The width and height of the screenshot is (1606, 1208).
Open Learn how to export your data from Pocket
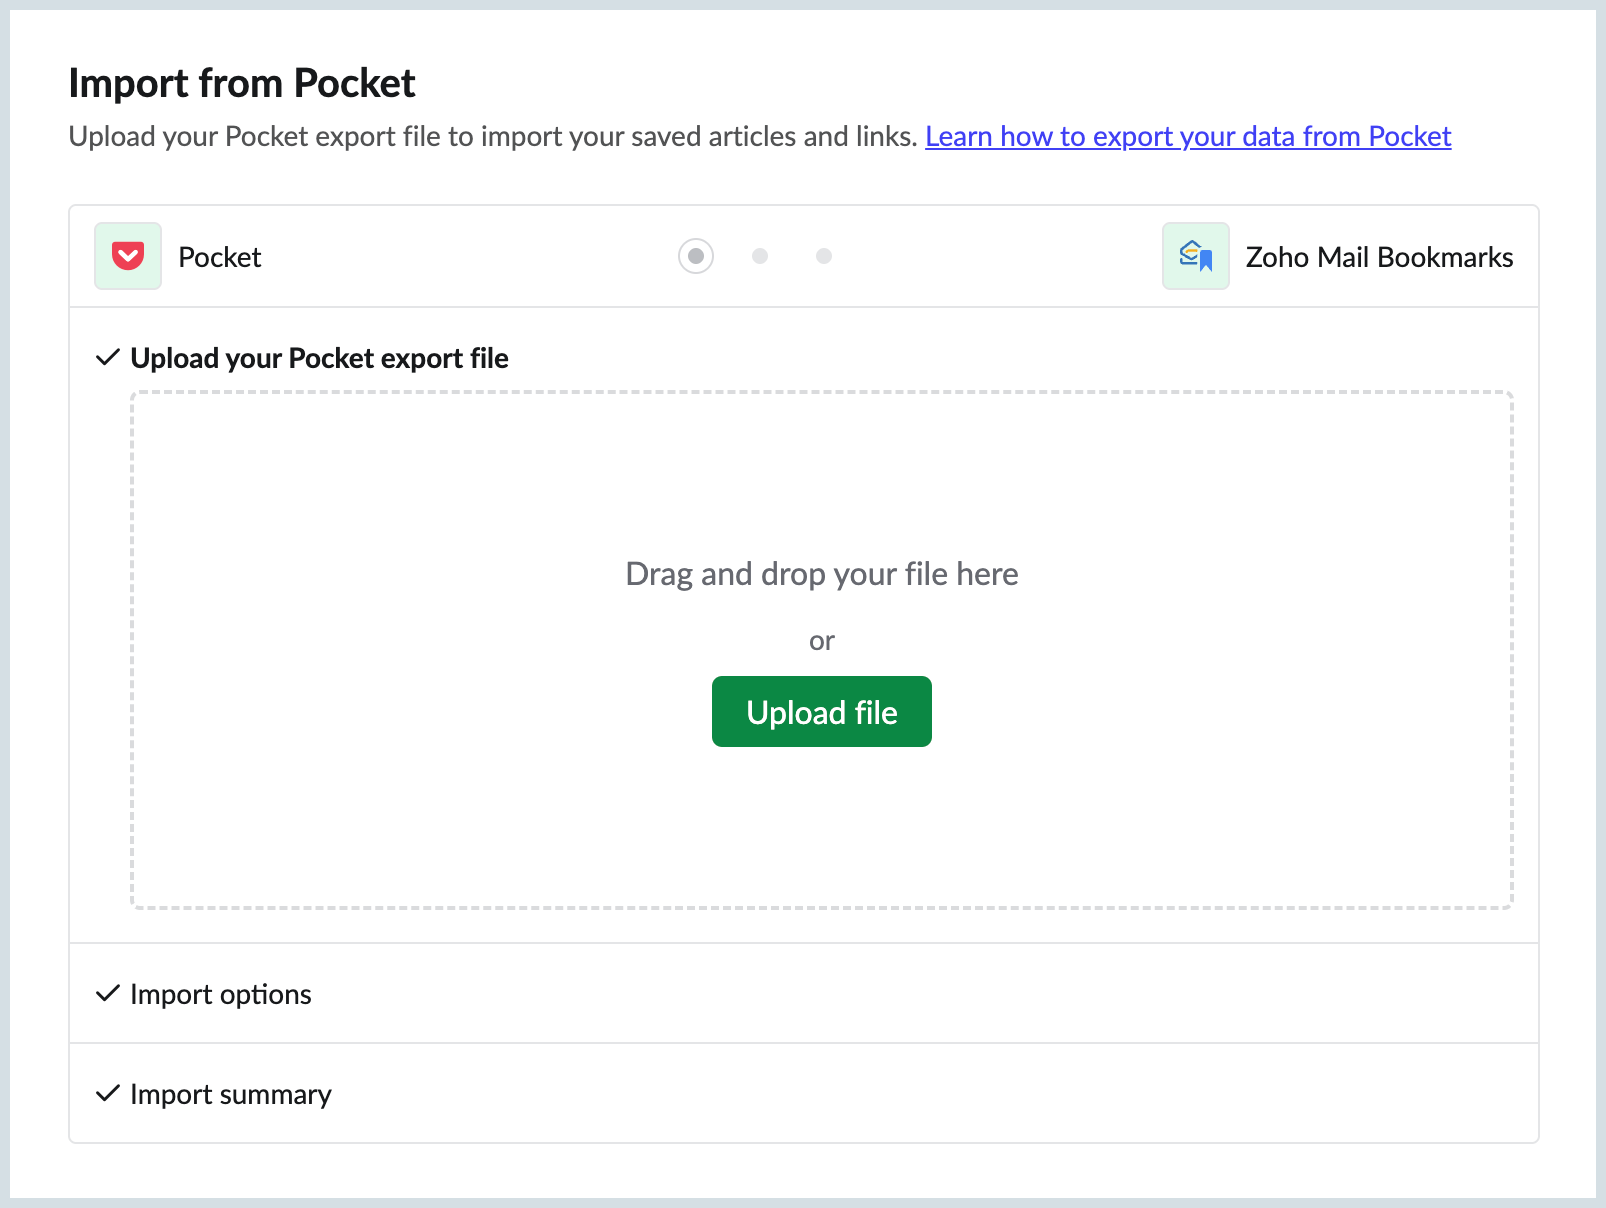pyautogui.click(x=1189, y=136)
